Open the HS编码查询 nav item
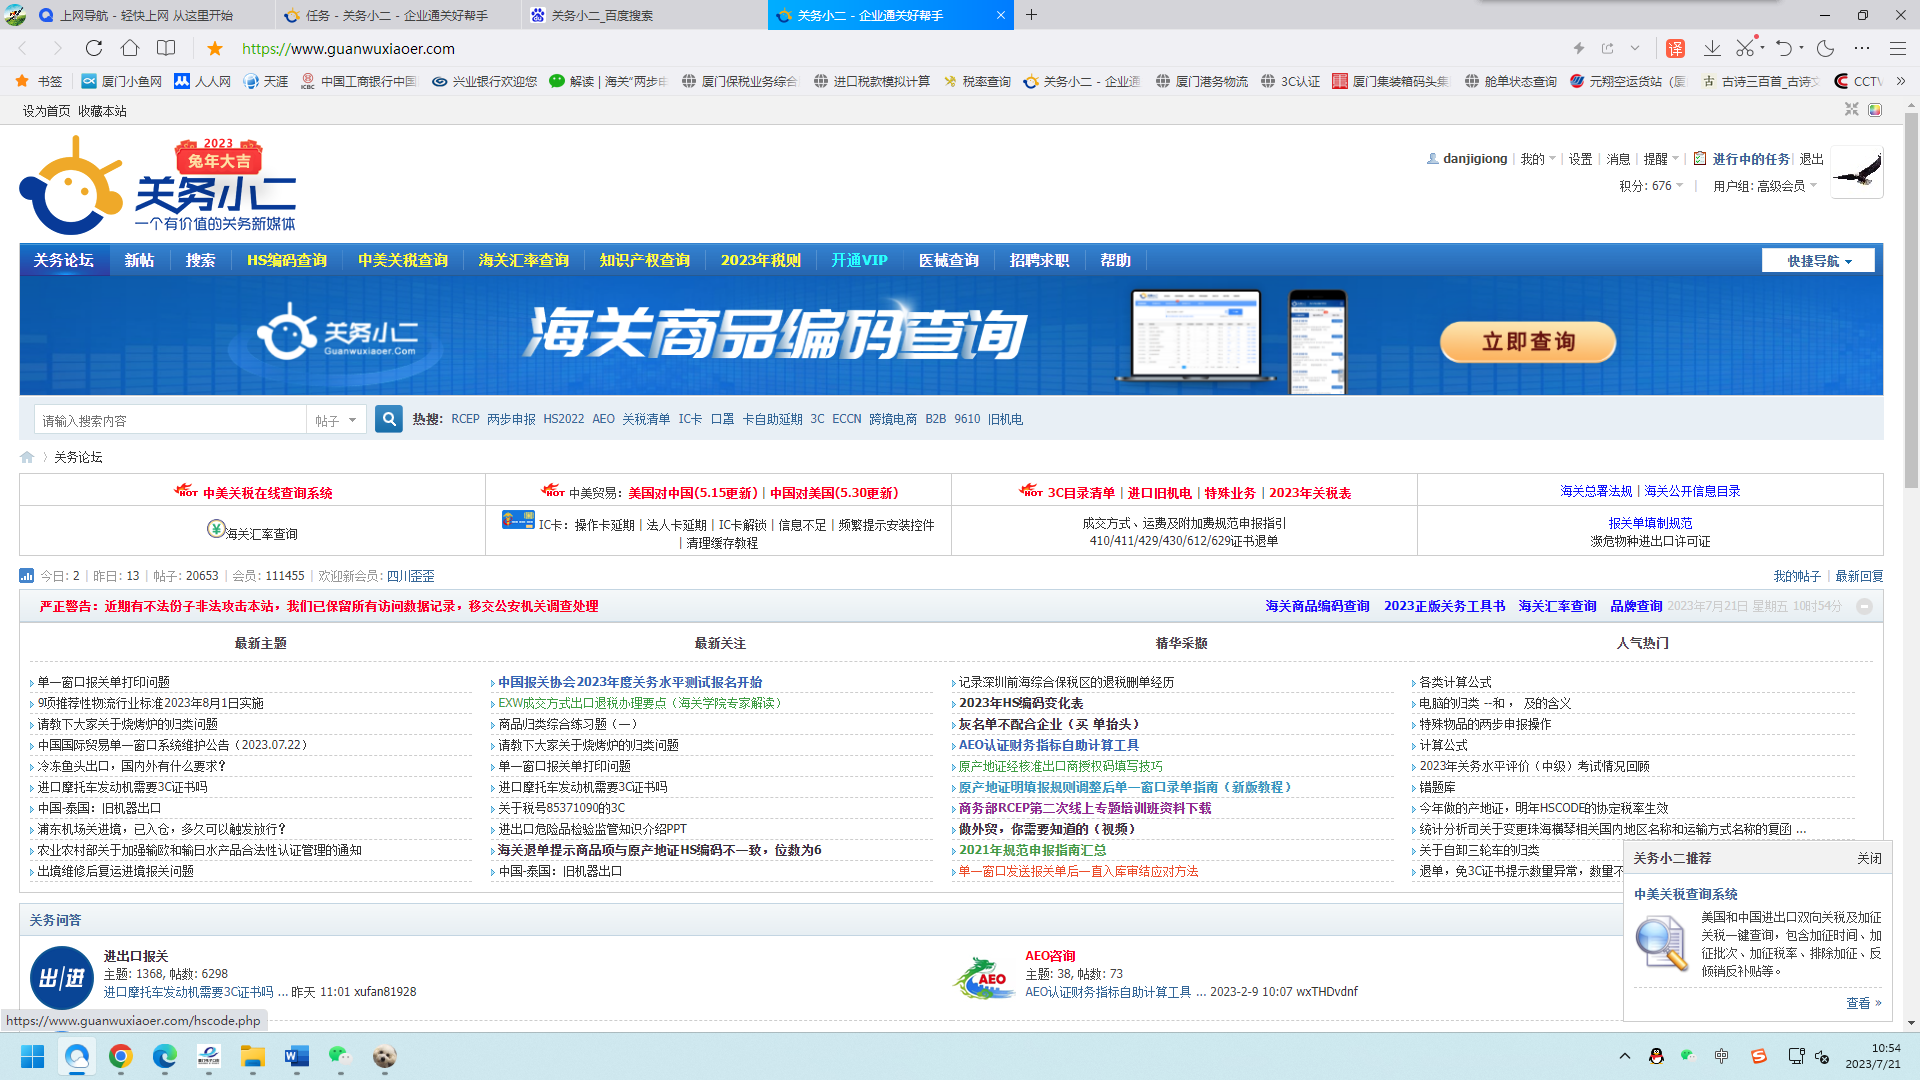 pos(287,260)
